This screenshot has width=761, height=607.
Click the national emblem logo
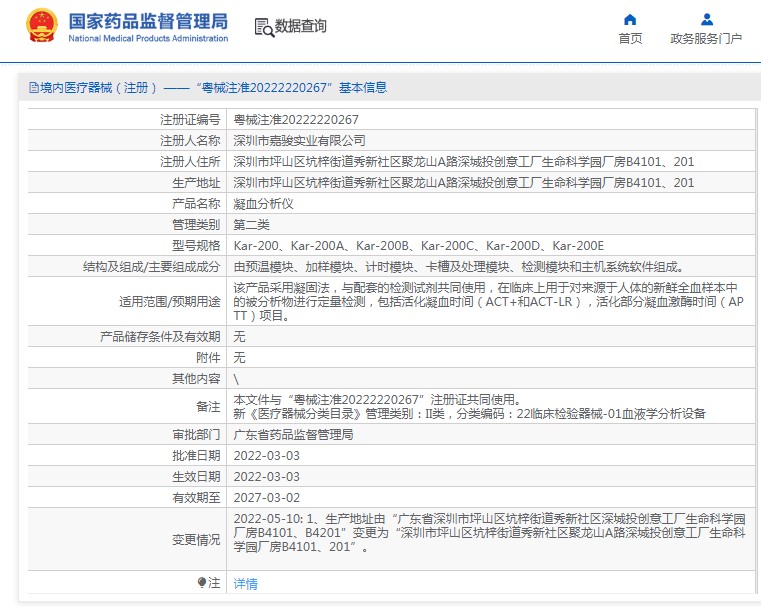pyautogui.click(x=41, y=26)
